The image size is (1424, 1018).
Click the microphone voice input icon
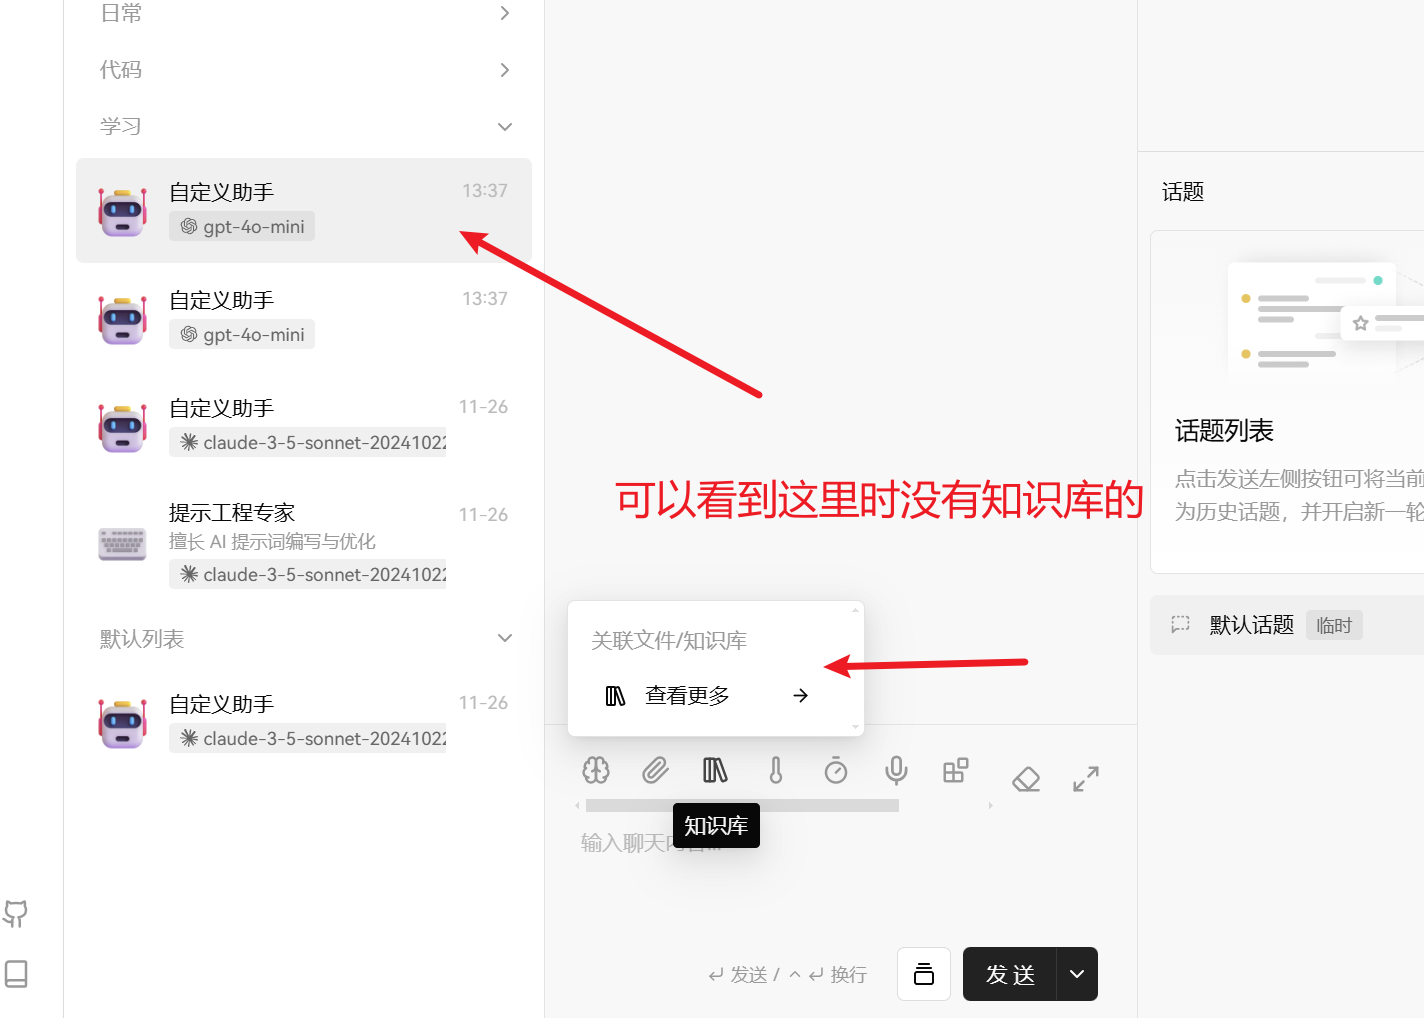pyautogui.click(x=896, y=770)
